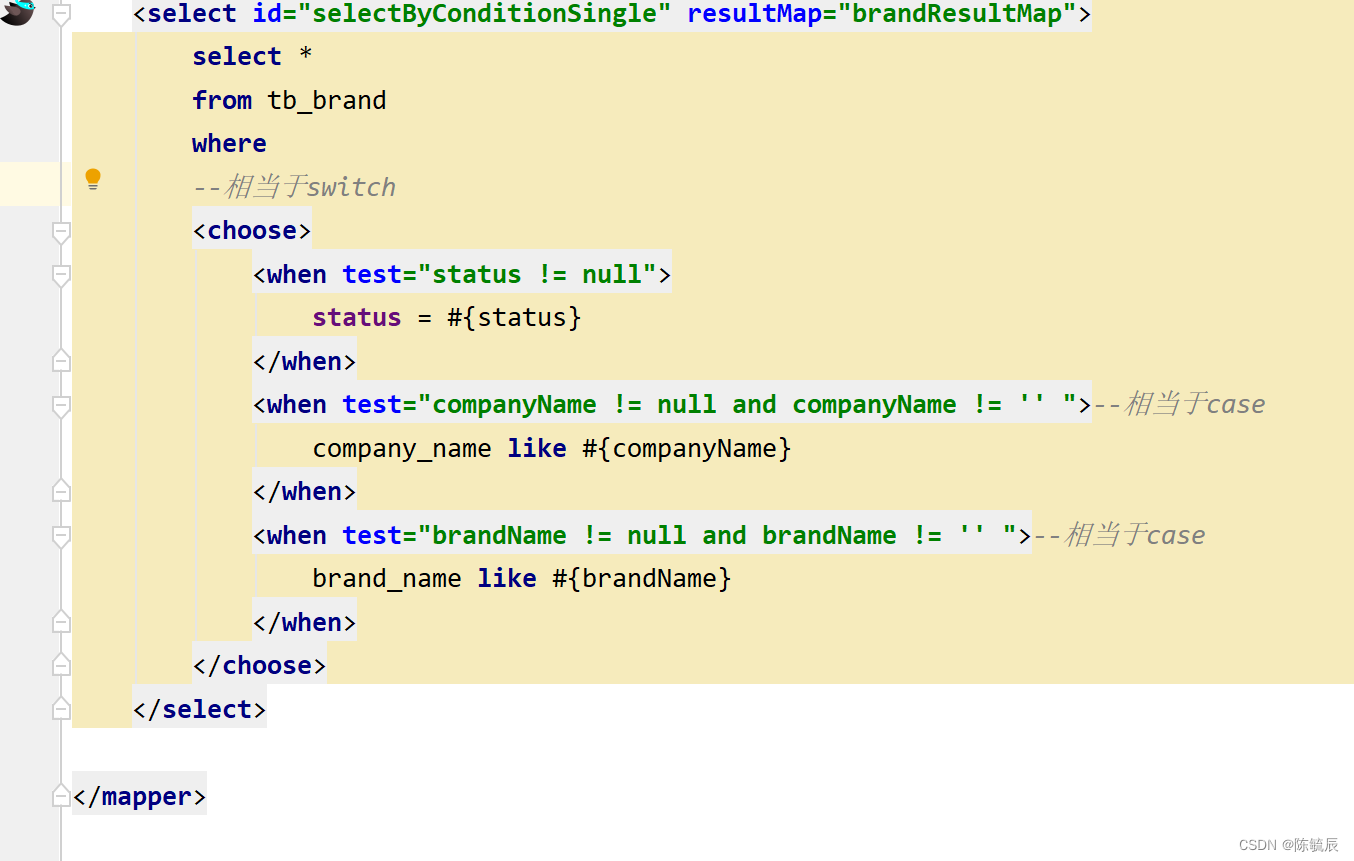This screenshot has height=861, width=1354.
Task: Click the "where" keyword
Action: (x=229, y=143)
